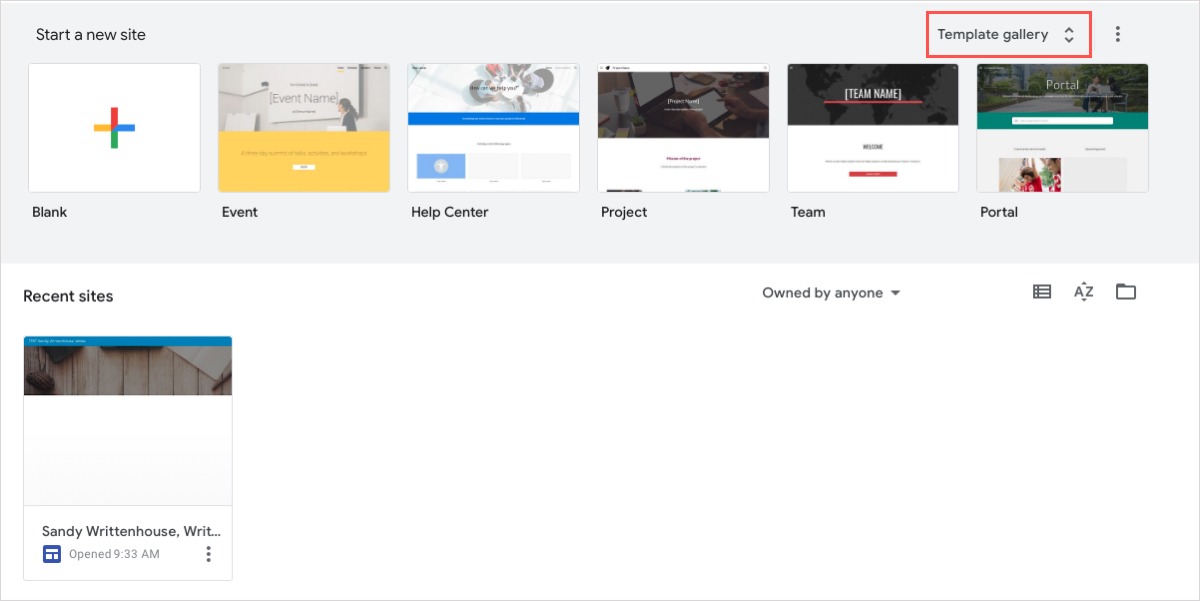Open the Sandy Writtenhouse recent site
The width and height of the screenshot is (1200, 601).
click(x=127, y=419)
